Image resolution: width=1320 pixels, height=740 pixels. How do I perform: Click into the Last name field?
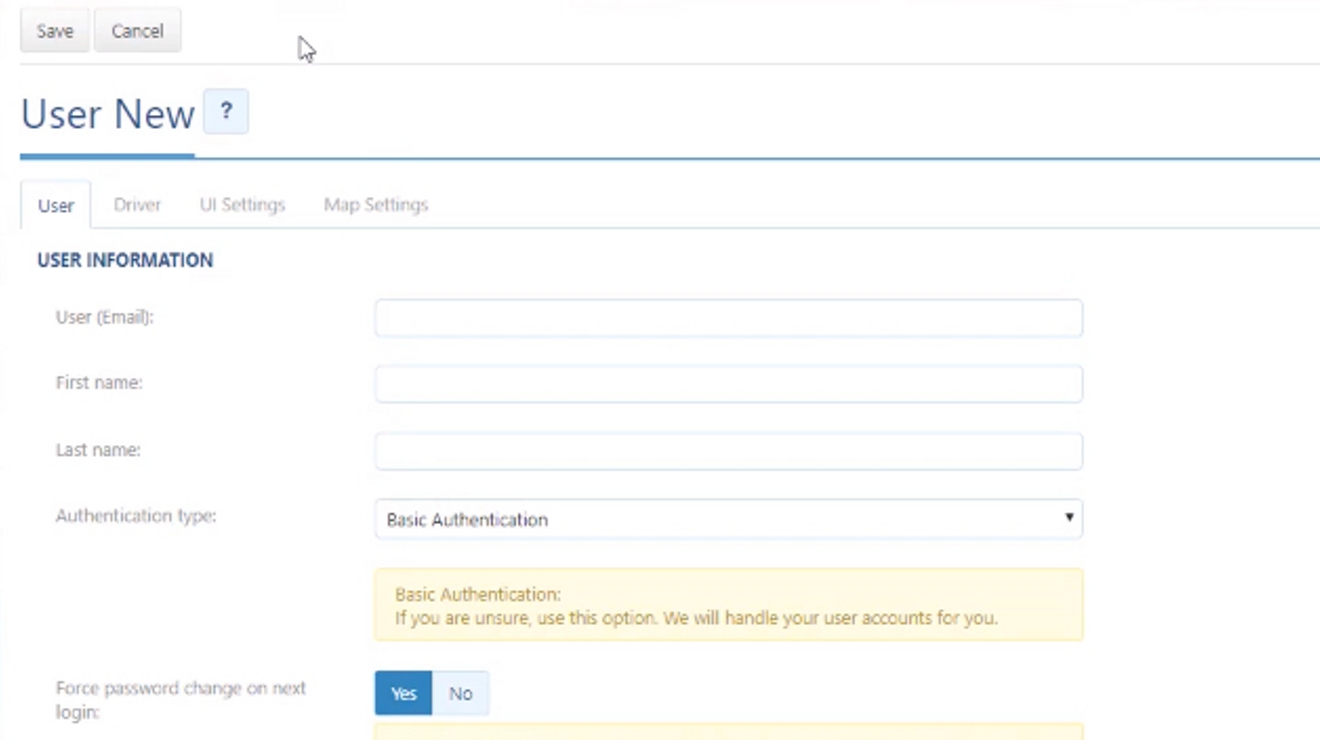click(728, 451)
